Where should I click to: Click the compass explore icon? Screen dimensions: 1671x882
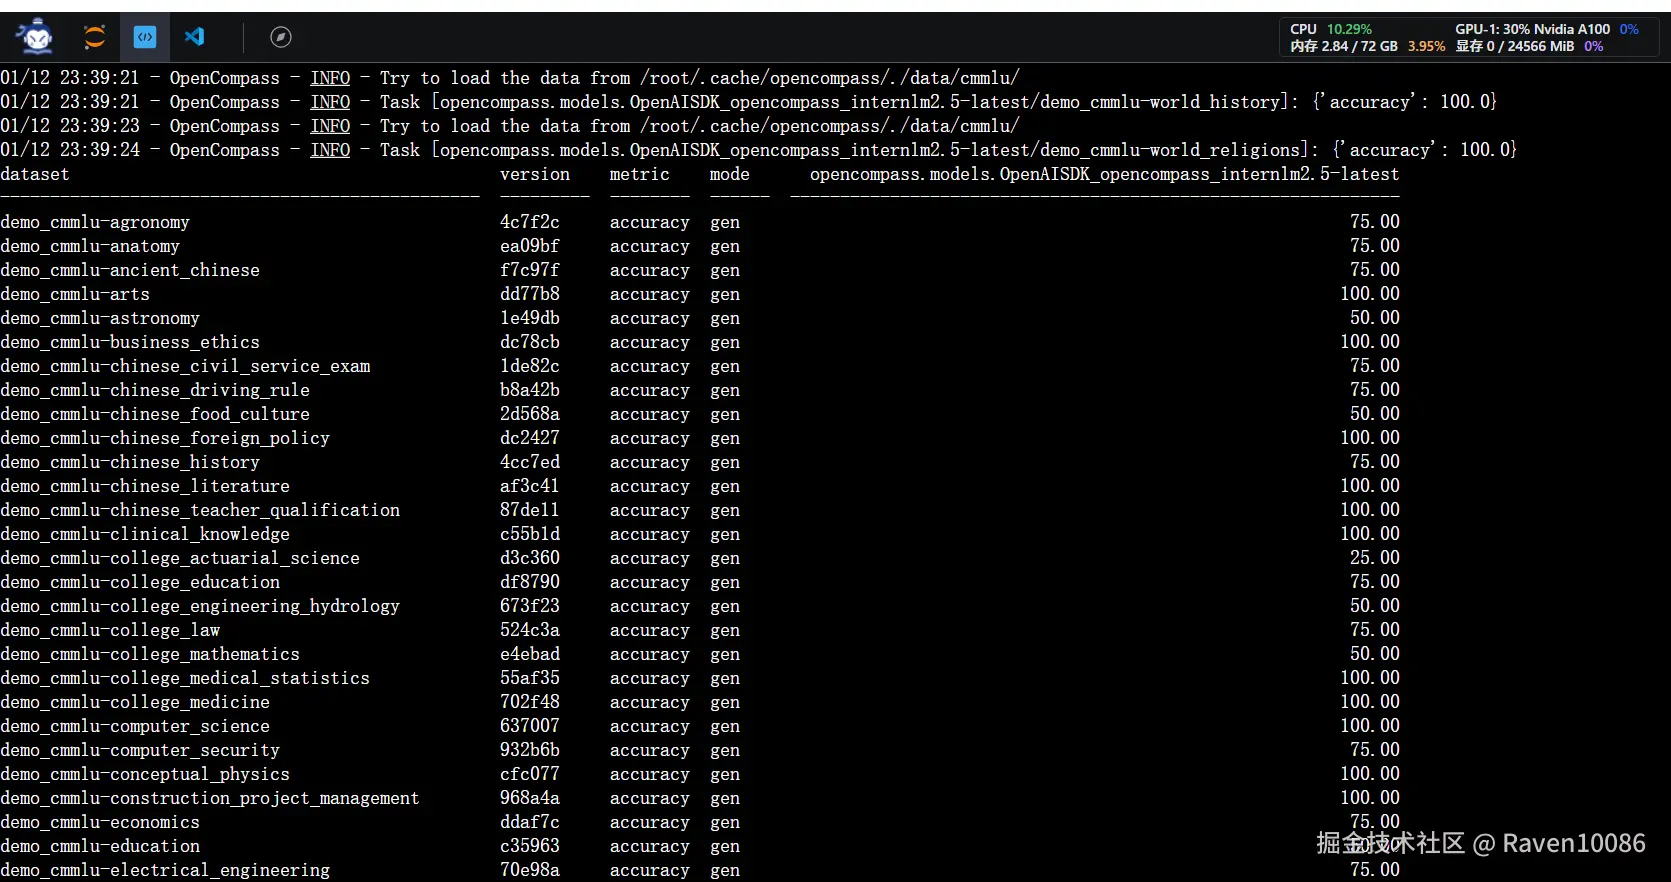click(281, 37)
